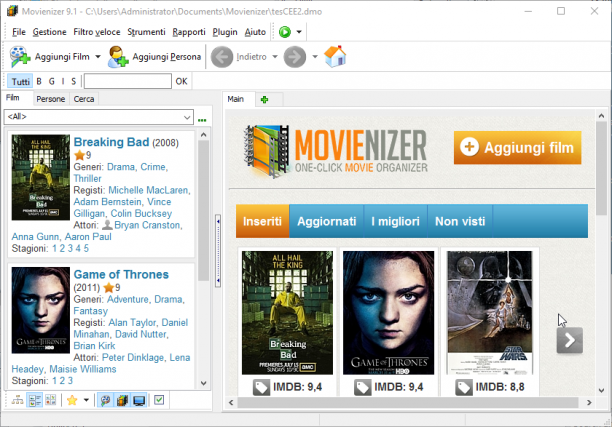Open the Game of Thrones title link

pyautogui.click(x=121, y=274)
